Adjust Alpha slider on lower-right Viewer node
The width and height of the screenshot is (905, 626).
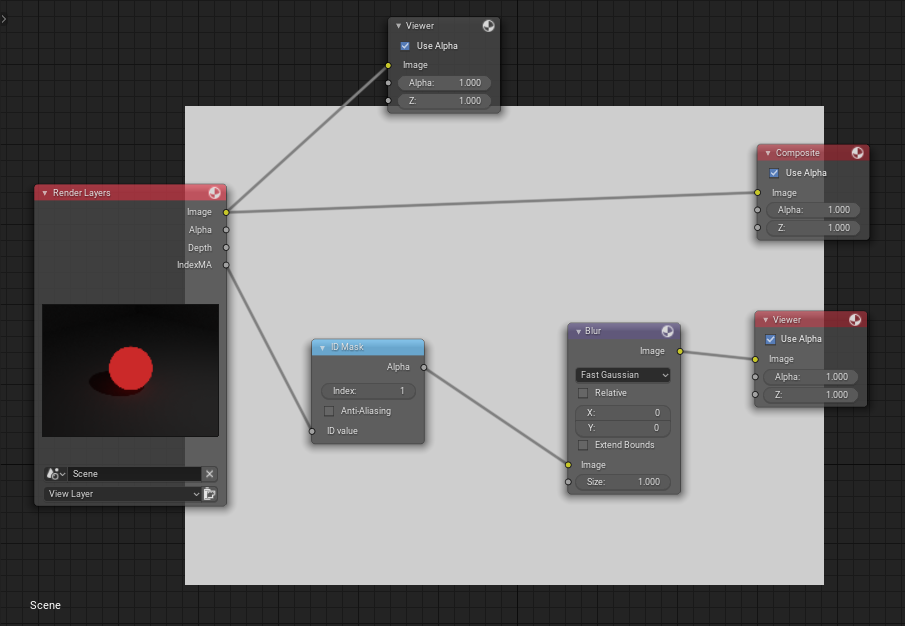810,377
